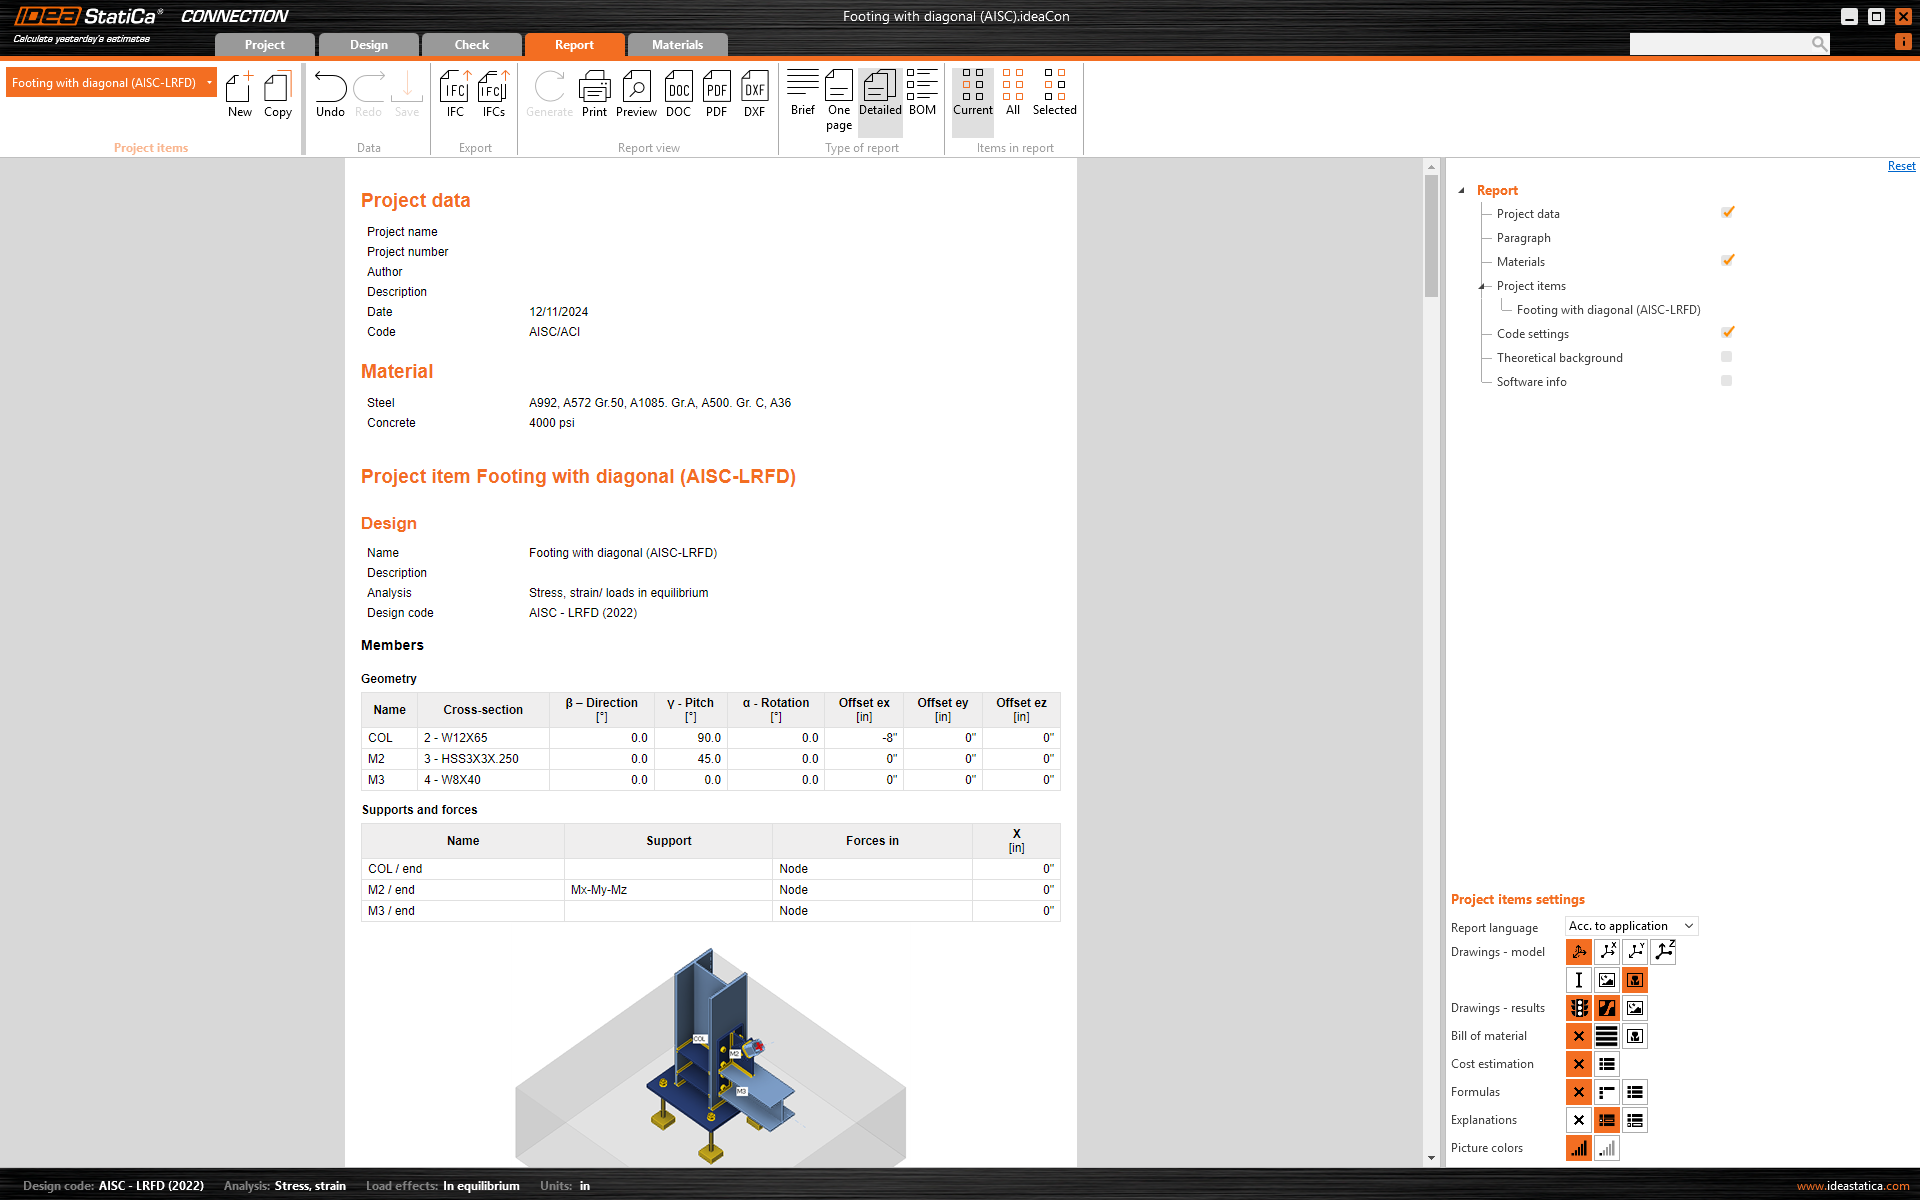
Task: Open Report language dropdown
Action: click(x=1631, y=926)
